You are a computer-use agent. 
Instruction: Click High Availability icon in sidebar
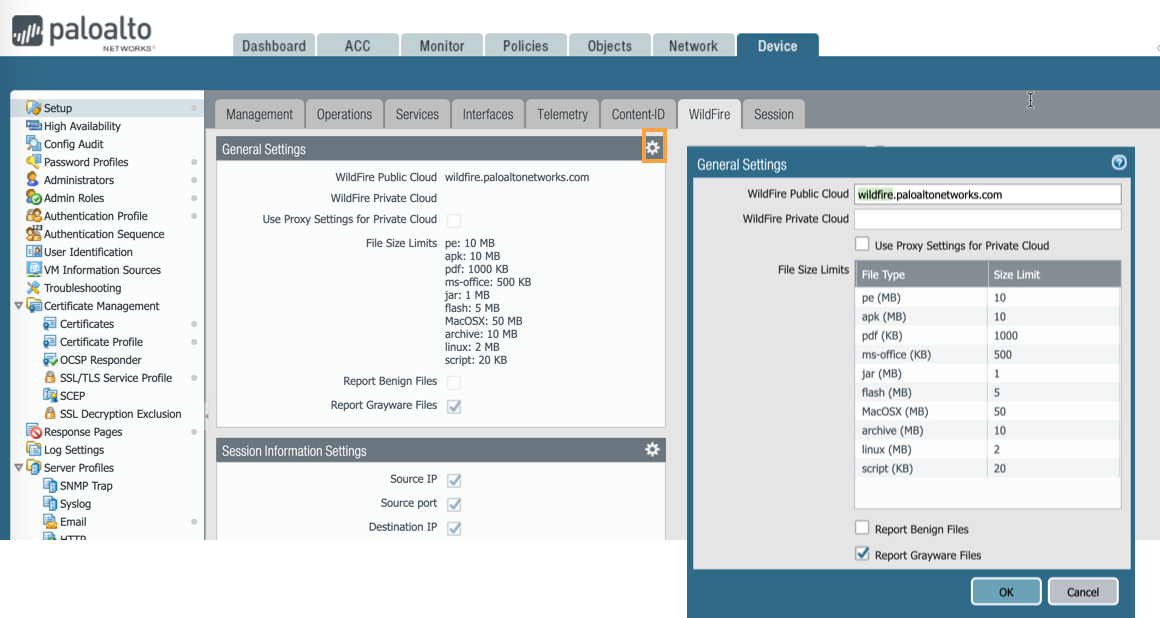(33, 126)
